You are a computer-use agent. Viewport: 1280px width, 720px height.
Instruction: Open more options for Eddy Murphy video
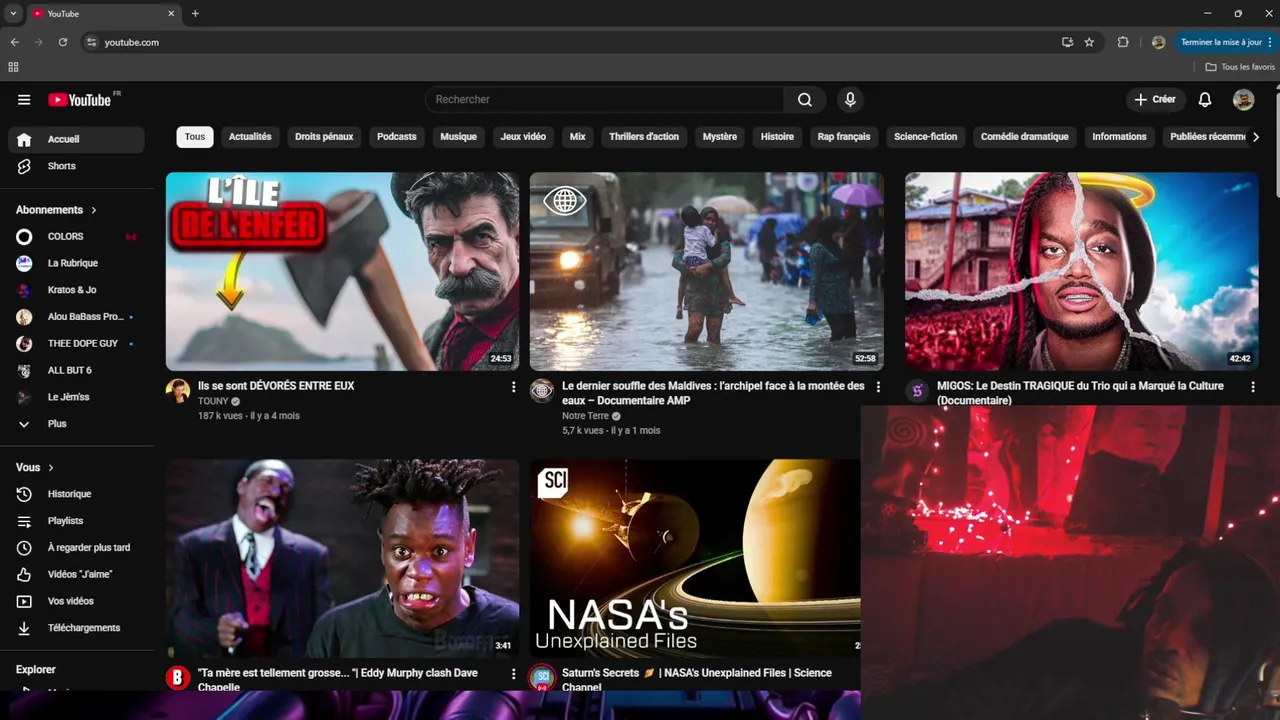514,674
